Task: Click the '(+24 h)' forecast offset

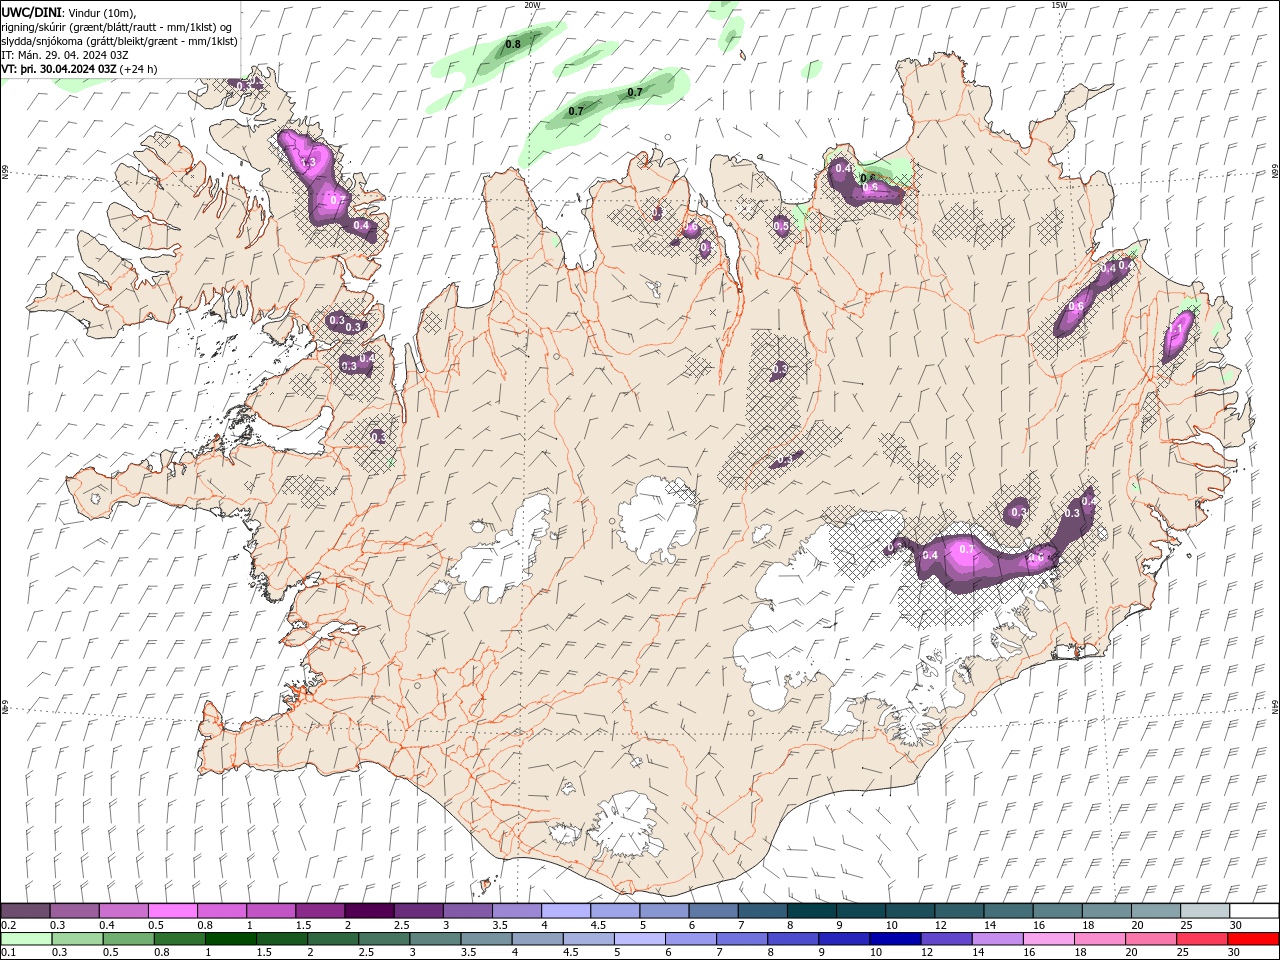Action: pyautogui.click(x=138, y=69)
